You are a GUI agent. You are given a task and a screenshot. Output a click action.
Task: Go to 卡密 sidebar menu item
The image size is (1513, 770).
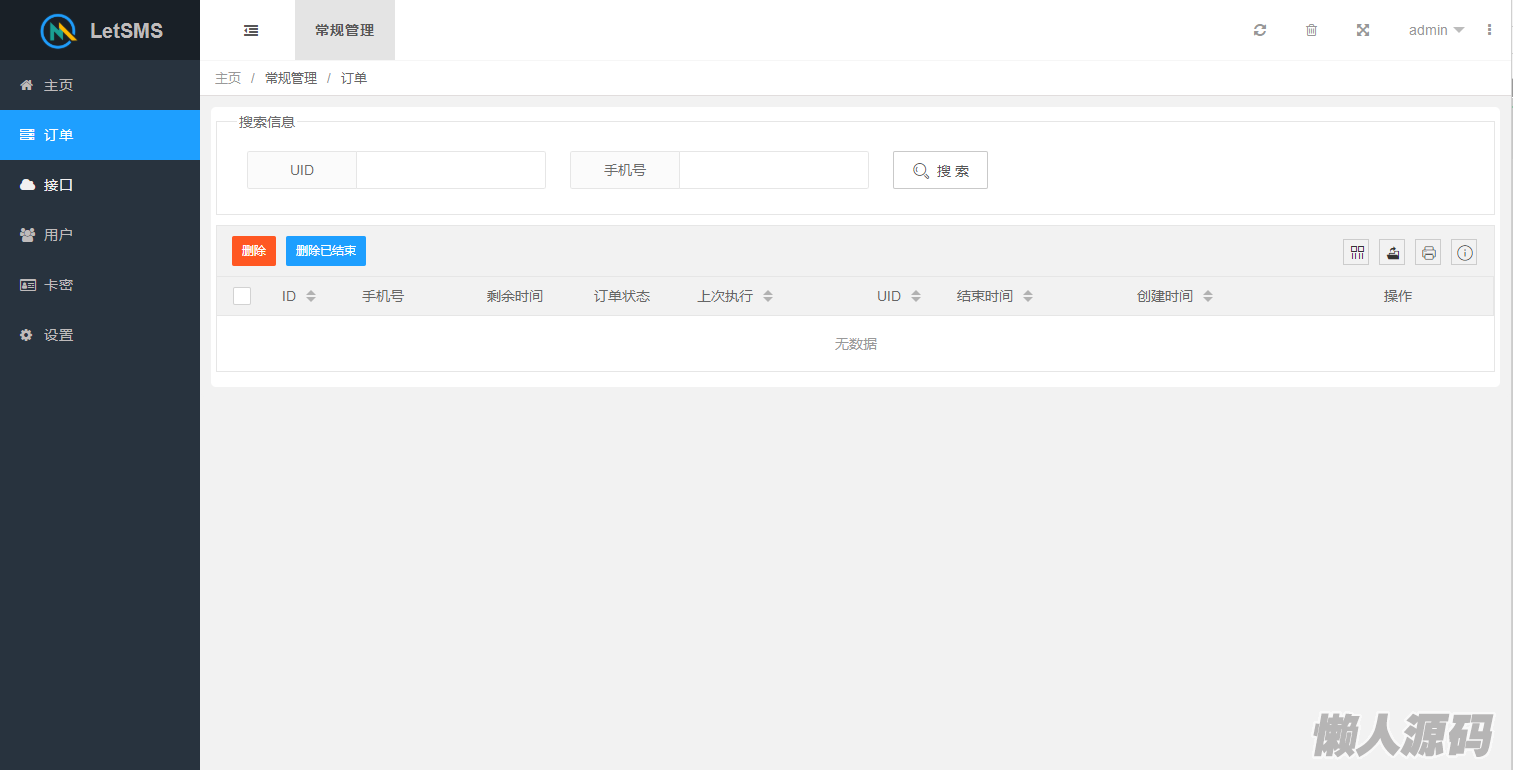58,285
